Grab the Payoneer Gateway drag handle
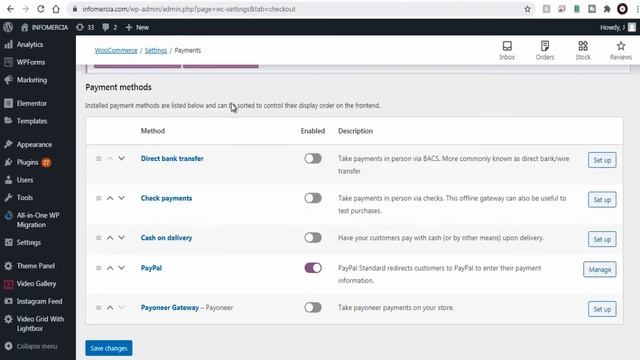 tap(98, 307)
